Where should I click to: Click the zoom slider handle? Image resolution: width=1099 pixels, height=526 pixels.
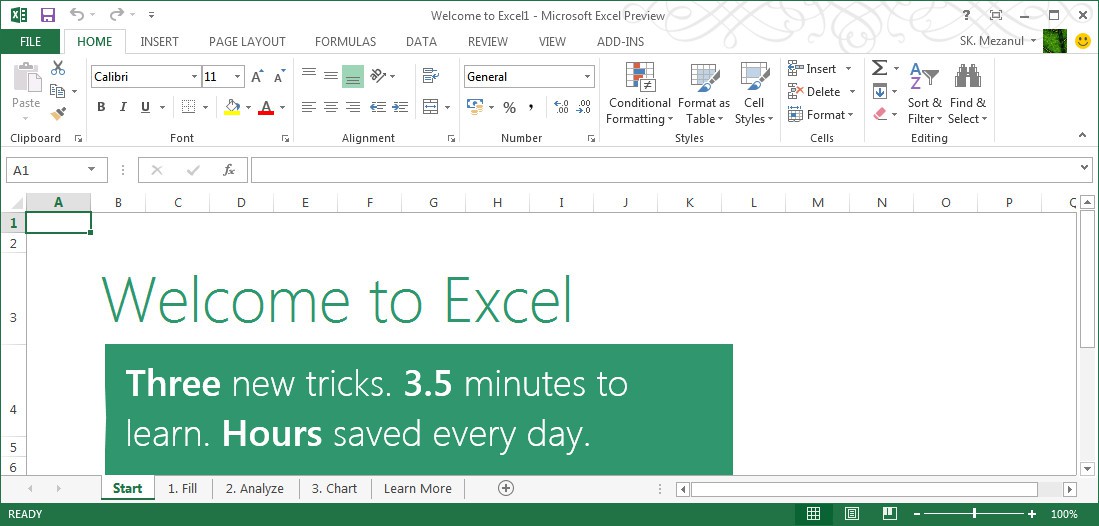[974, 514]
